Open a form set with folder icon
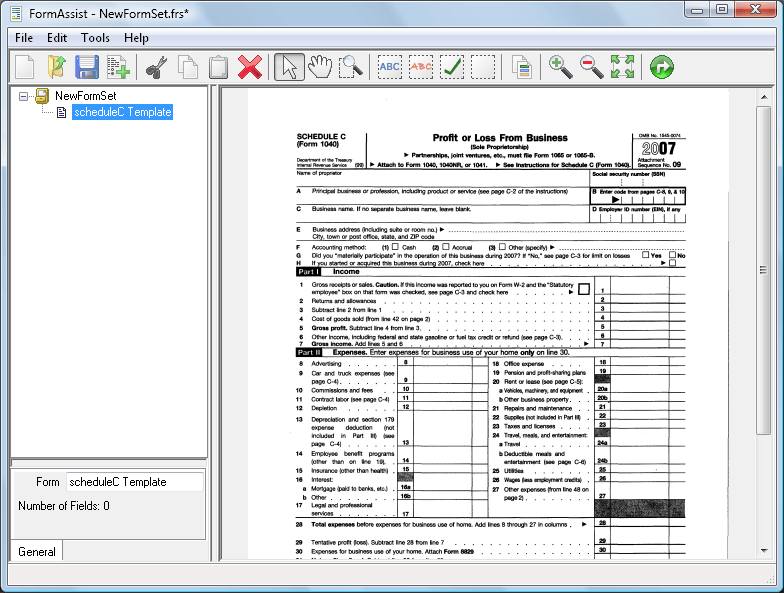 [x=56, y=67]
